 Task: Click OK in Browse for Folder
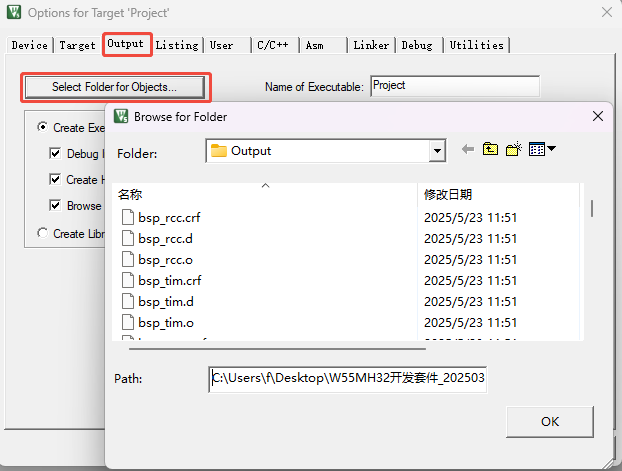[549, 421]
